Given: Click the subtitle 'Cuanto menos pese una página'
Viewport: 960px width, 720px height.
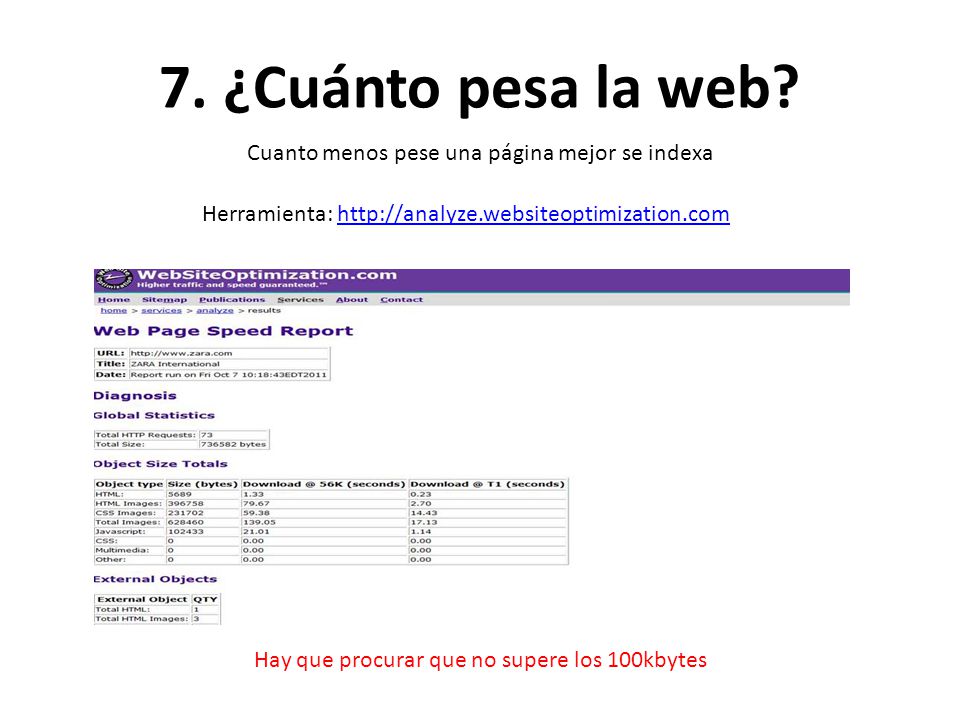Looking at the screenshot, I should [x=400, y=153].
